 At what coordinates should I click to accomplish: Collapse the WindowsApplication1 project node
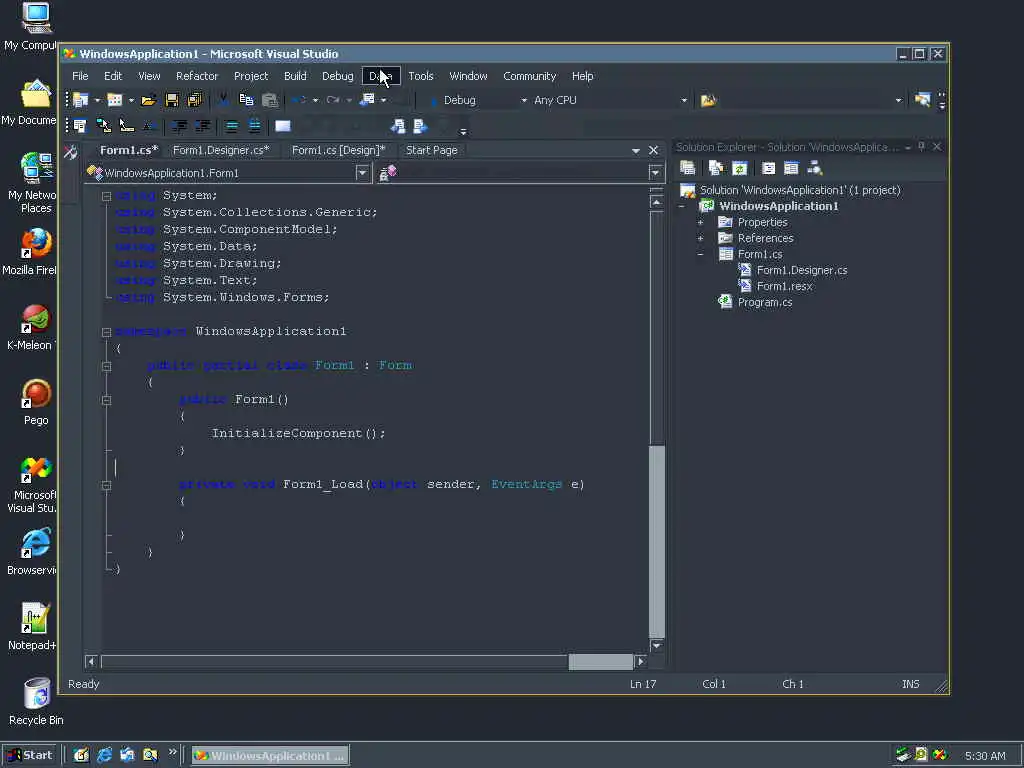(682, 206)
